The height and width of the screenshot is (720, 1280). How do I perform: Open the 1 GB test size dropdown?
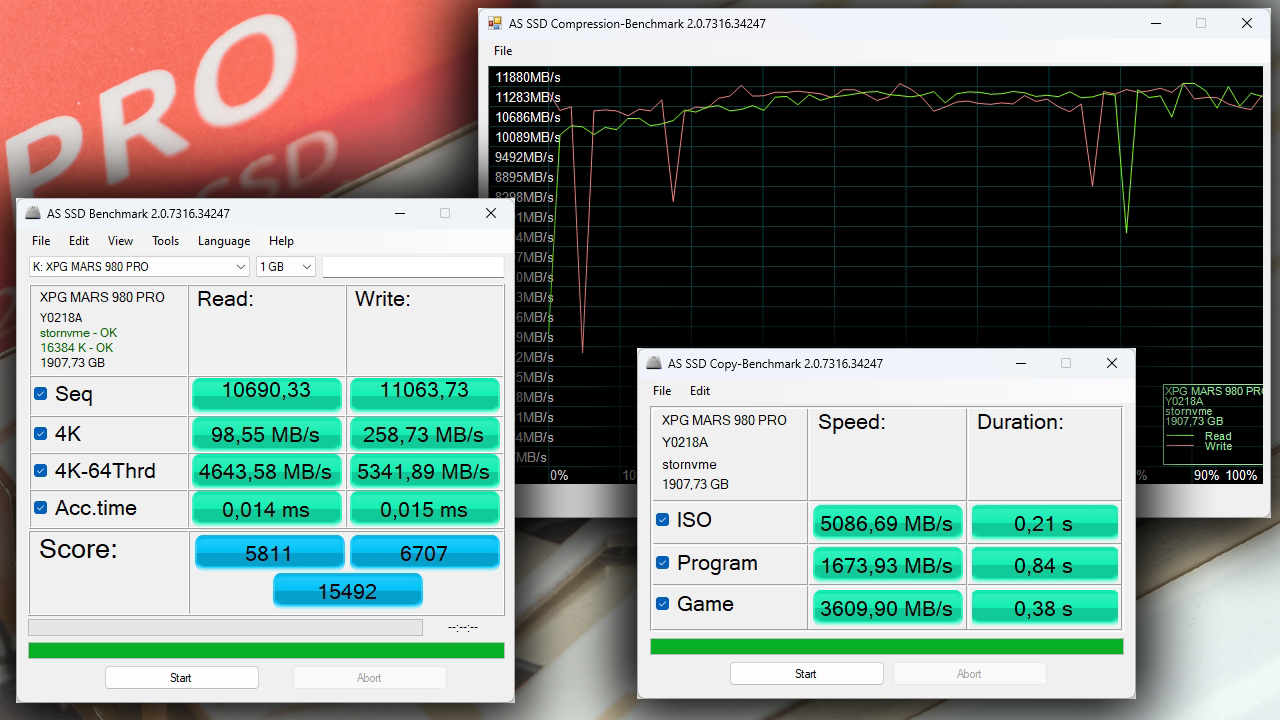[286, 267]
